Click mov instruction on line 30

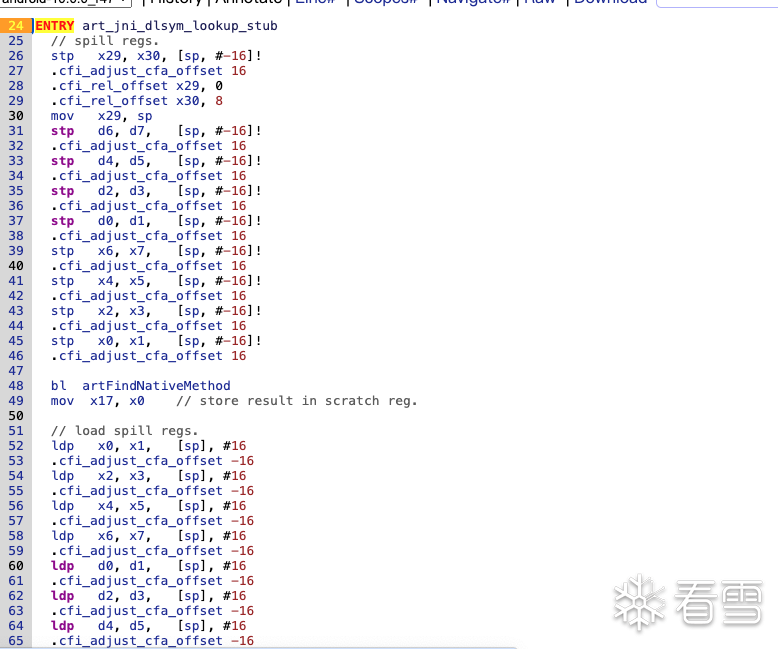[63, 116]
